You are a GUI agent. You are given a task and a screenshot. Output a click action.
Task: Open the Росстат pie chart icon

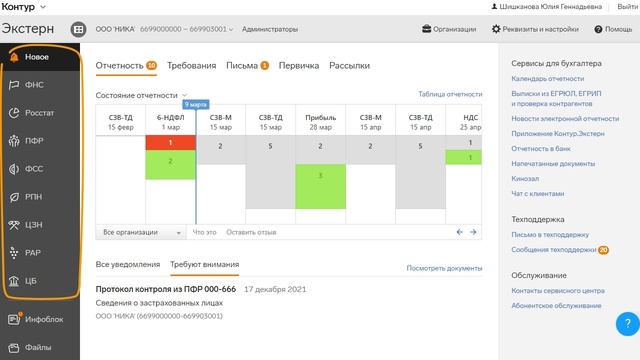click(x=14, y=113)
